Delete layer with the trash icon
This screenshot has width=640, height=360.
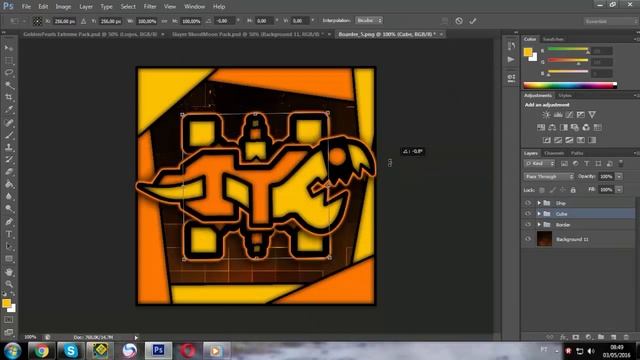click(x=626, y=337)
